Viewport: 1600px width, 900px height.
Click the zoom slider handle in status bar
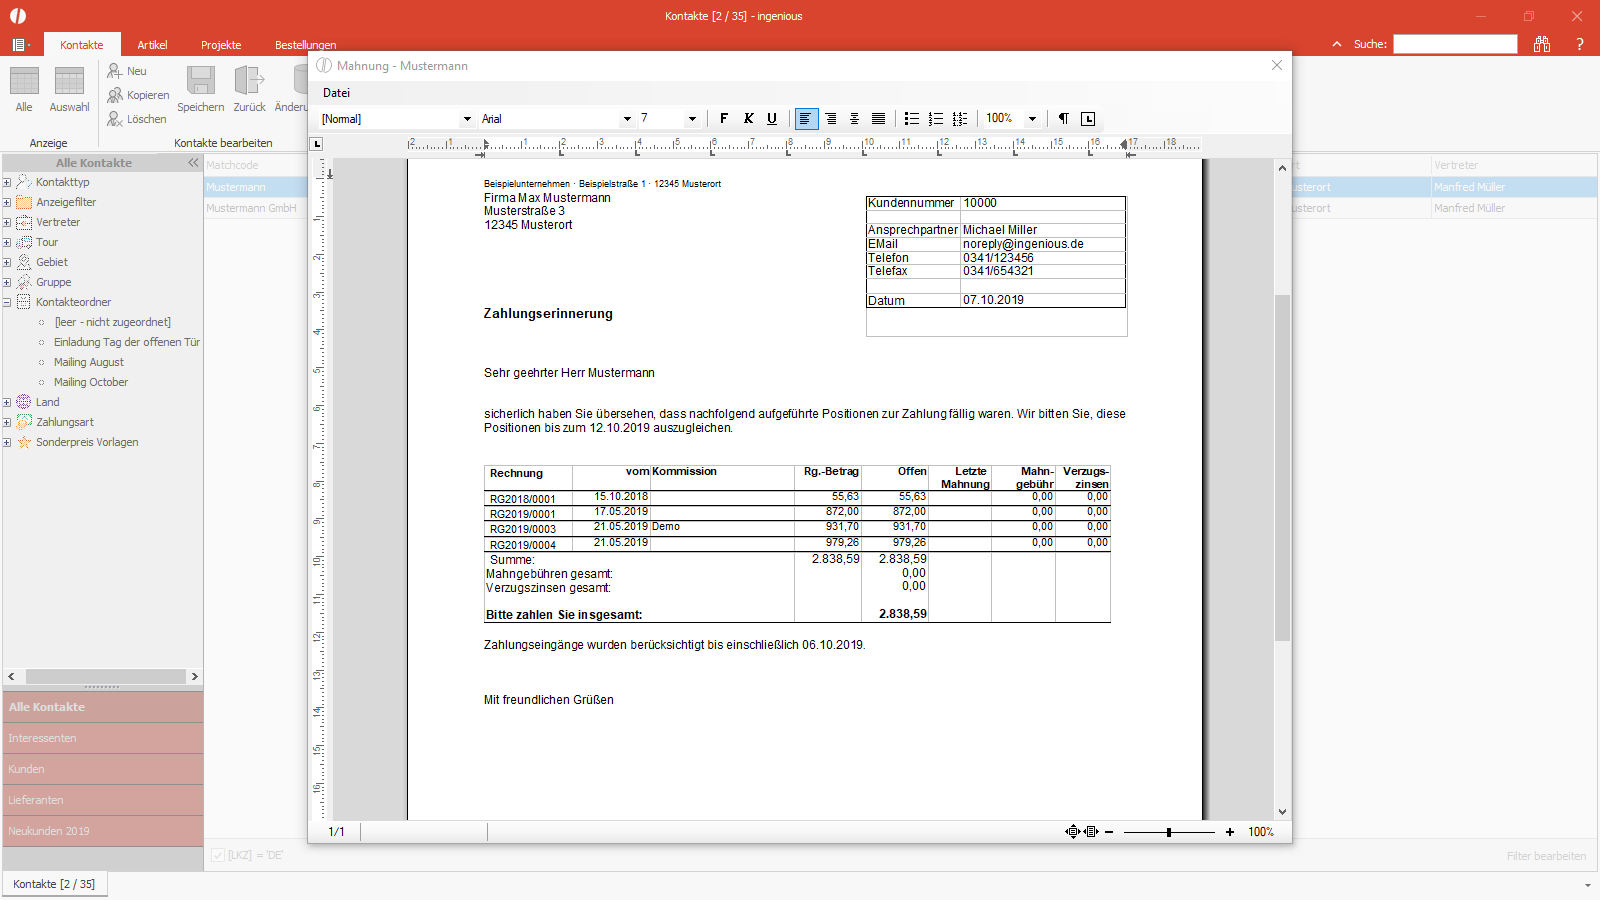click(1168, 832)
